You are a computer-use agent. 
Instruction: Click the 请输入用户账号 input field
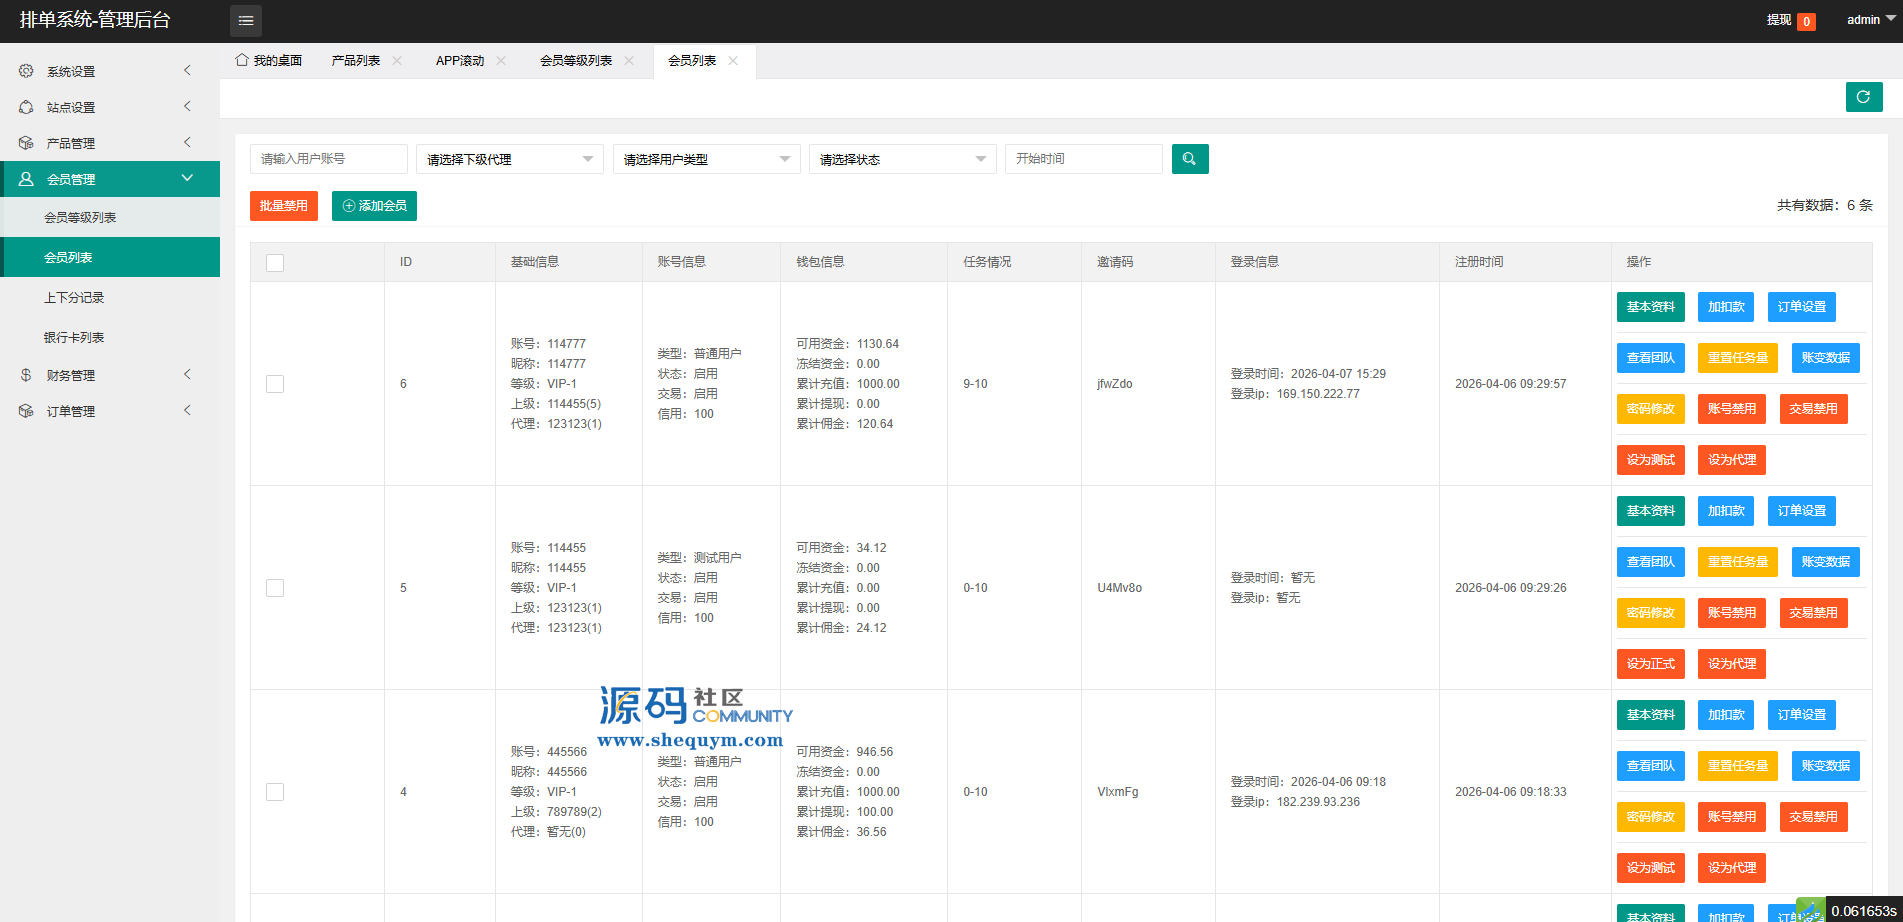click(x=328, y=159)
